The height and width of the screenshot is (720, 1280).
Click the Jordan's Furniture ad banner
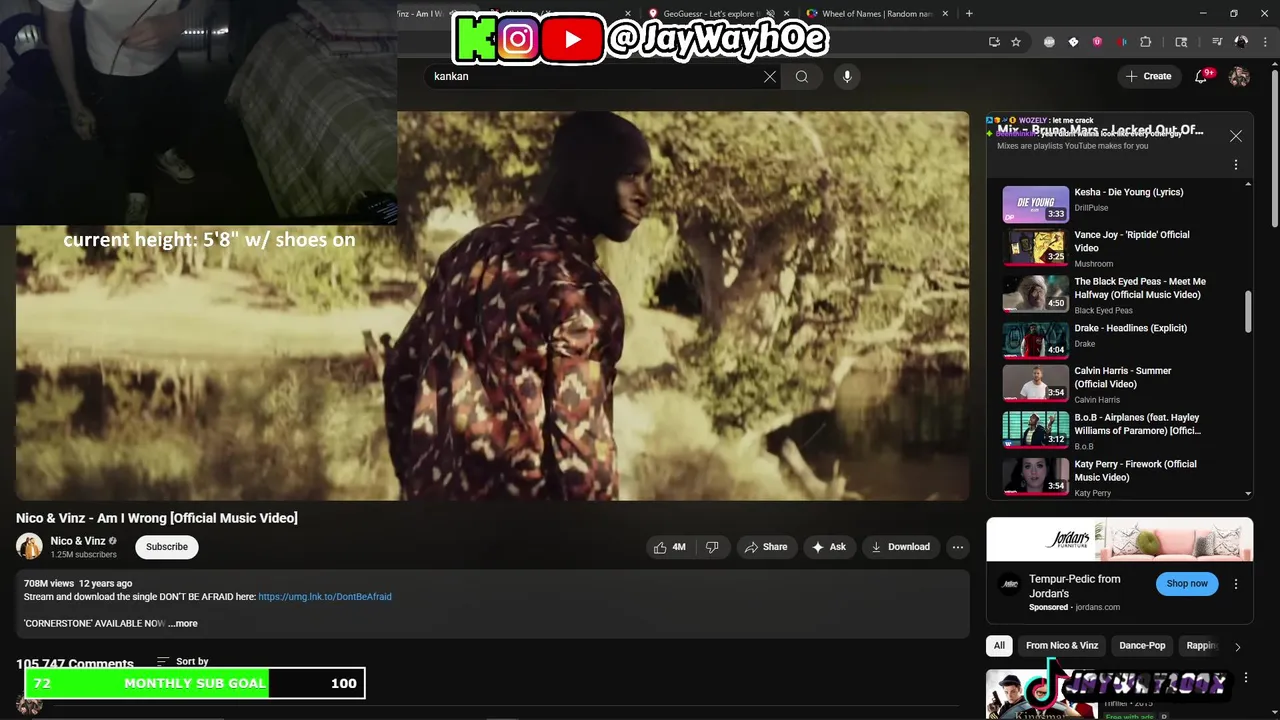(1120, 539)
